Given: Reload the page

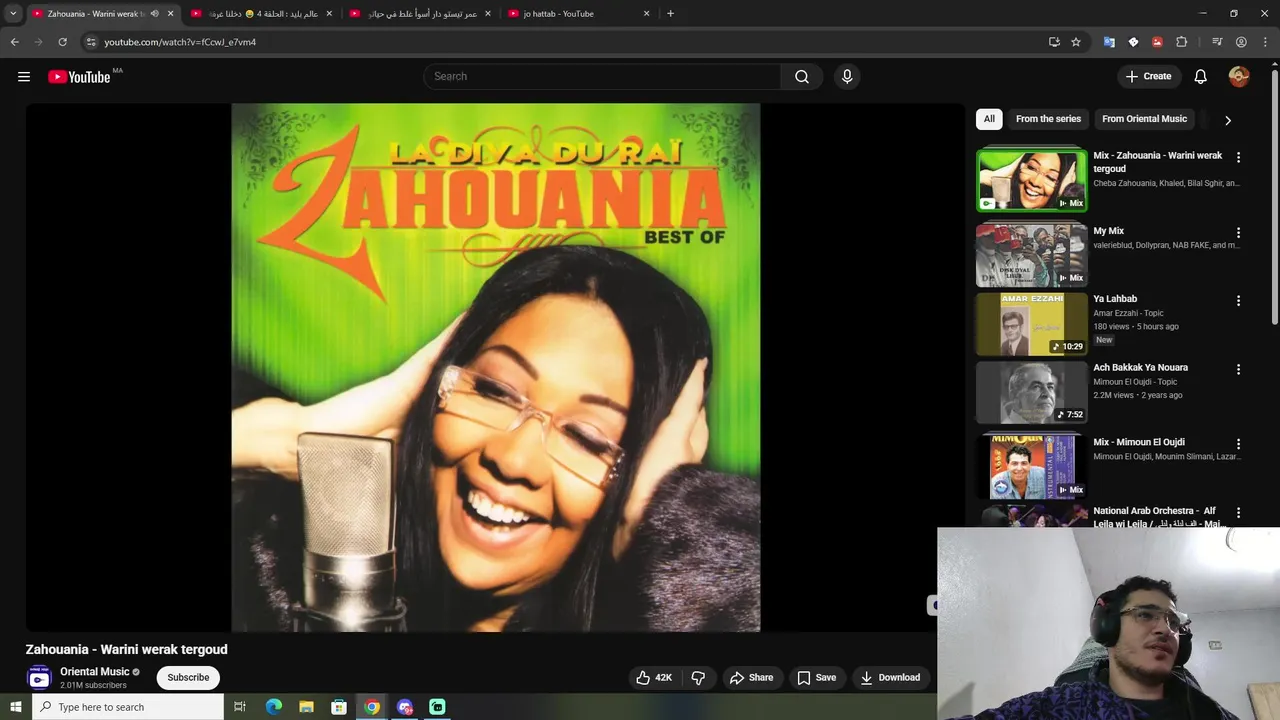Looking at the screenshot, I should (62, 42).
